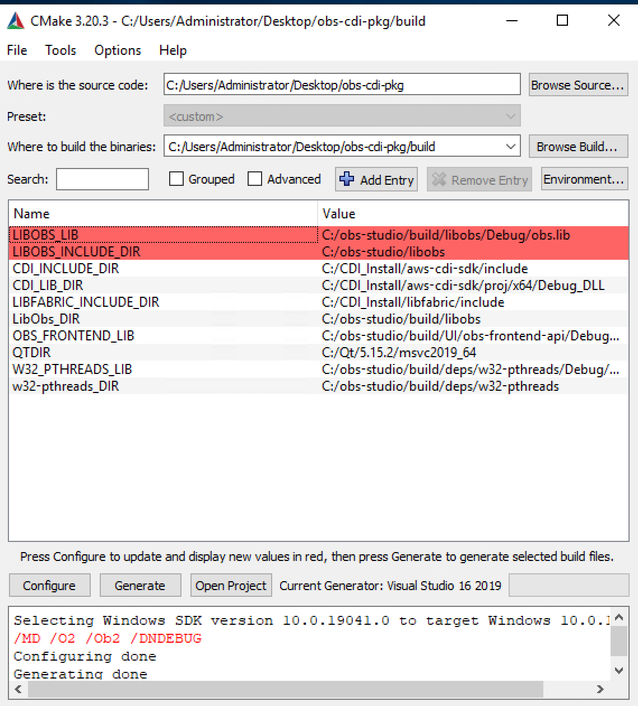638x706 pixels.
Task: Click the value C:/obs-studio/libobs
Action: (x=383, y=252)
